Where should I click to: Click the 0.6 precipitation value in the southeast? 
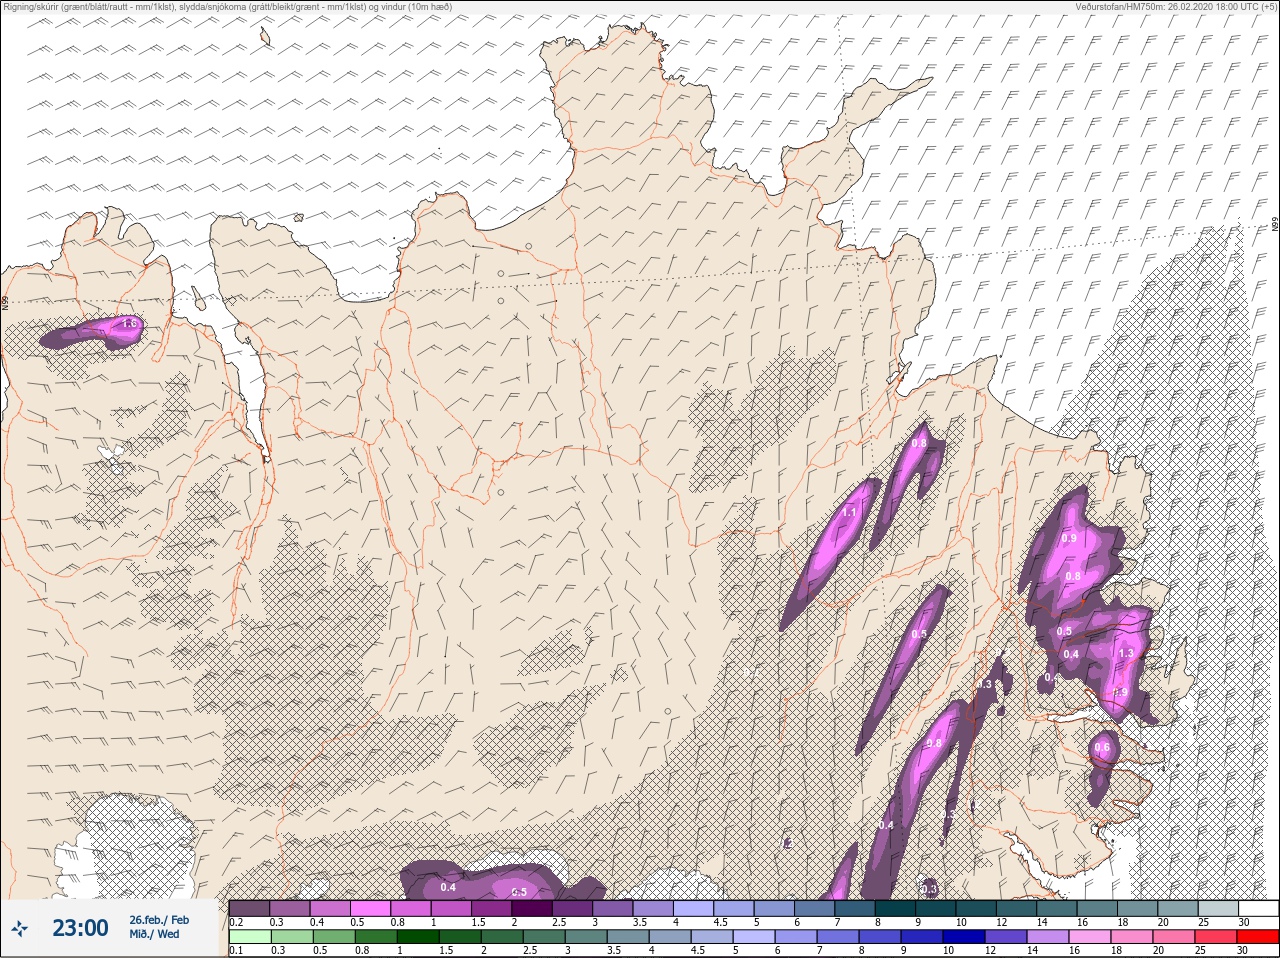click(1102, 747)
